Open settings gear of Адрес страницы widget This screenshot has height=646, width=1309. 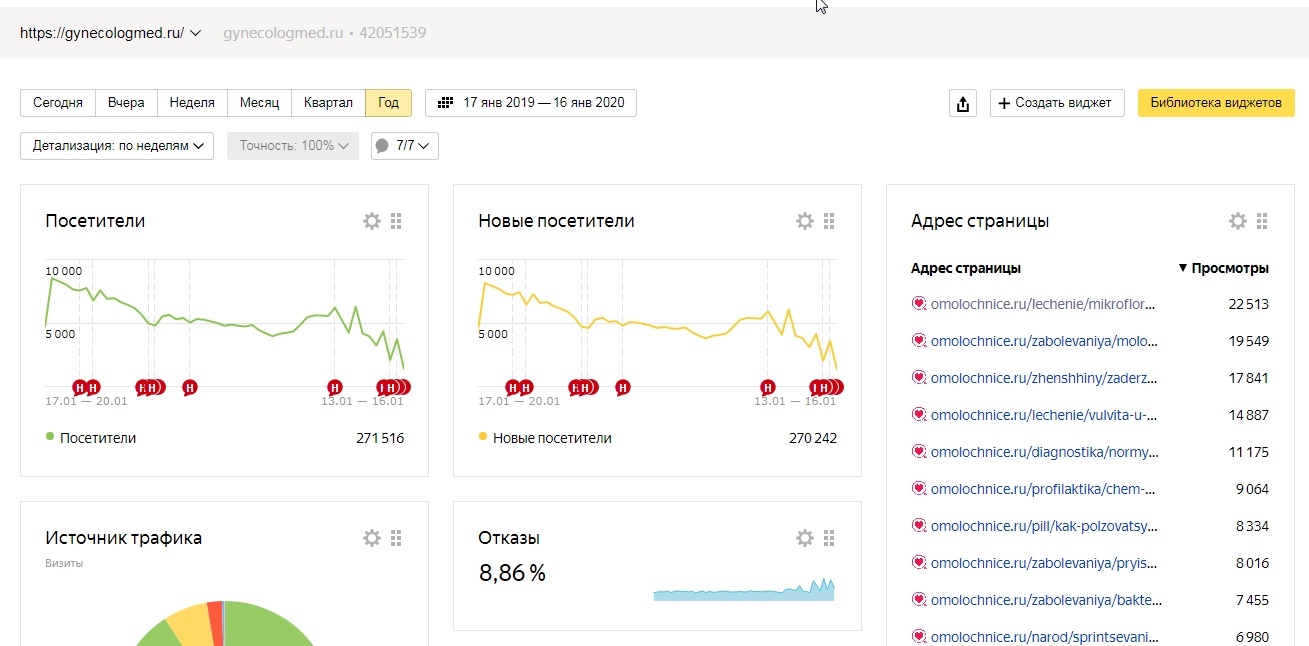(1238, 221)
